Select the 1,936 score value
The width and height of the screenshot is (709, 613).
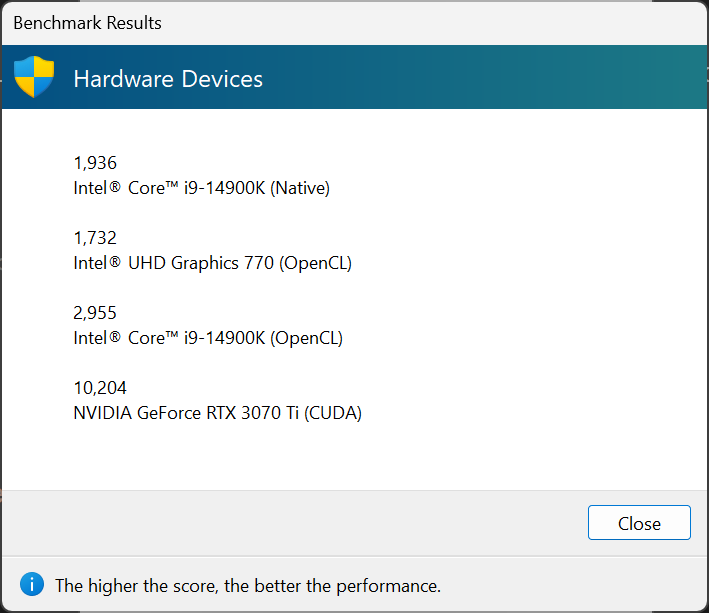(x=95, y=163)
